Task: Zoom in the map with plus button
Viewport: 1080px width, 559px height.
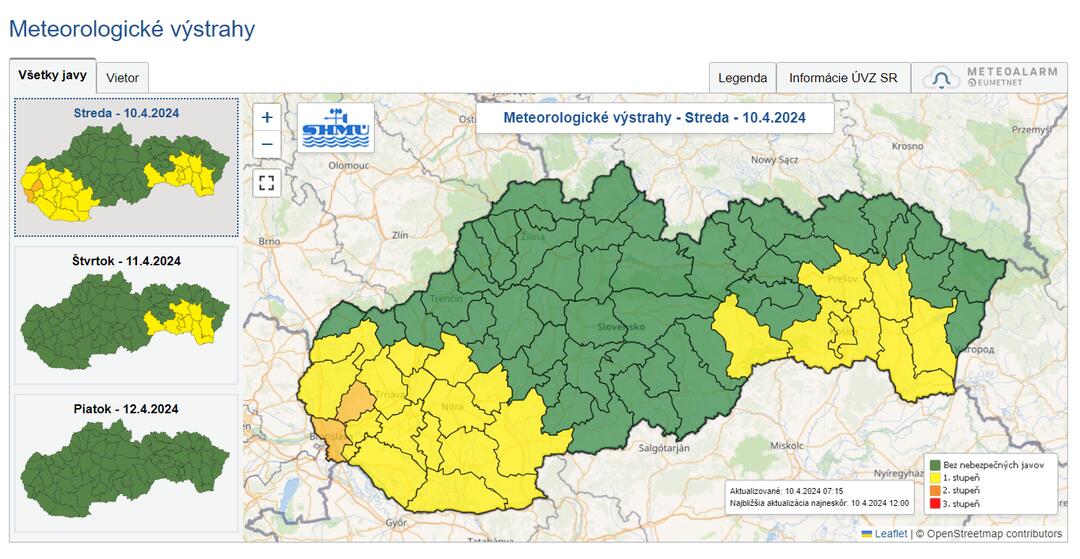Action: [267, 117]
